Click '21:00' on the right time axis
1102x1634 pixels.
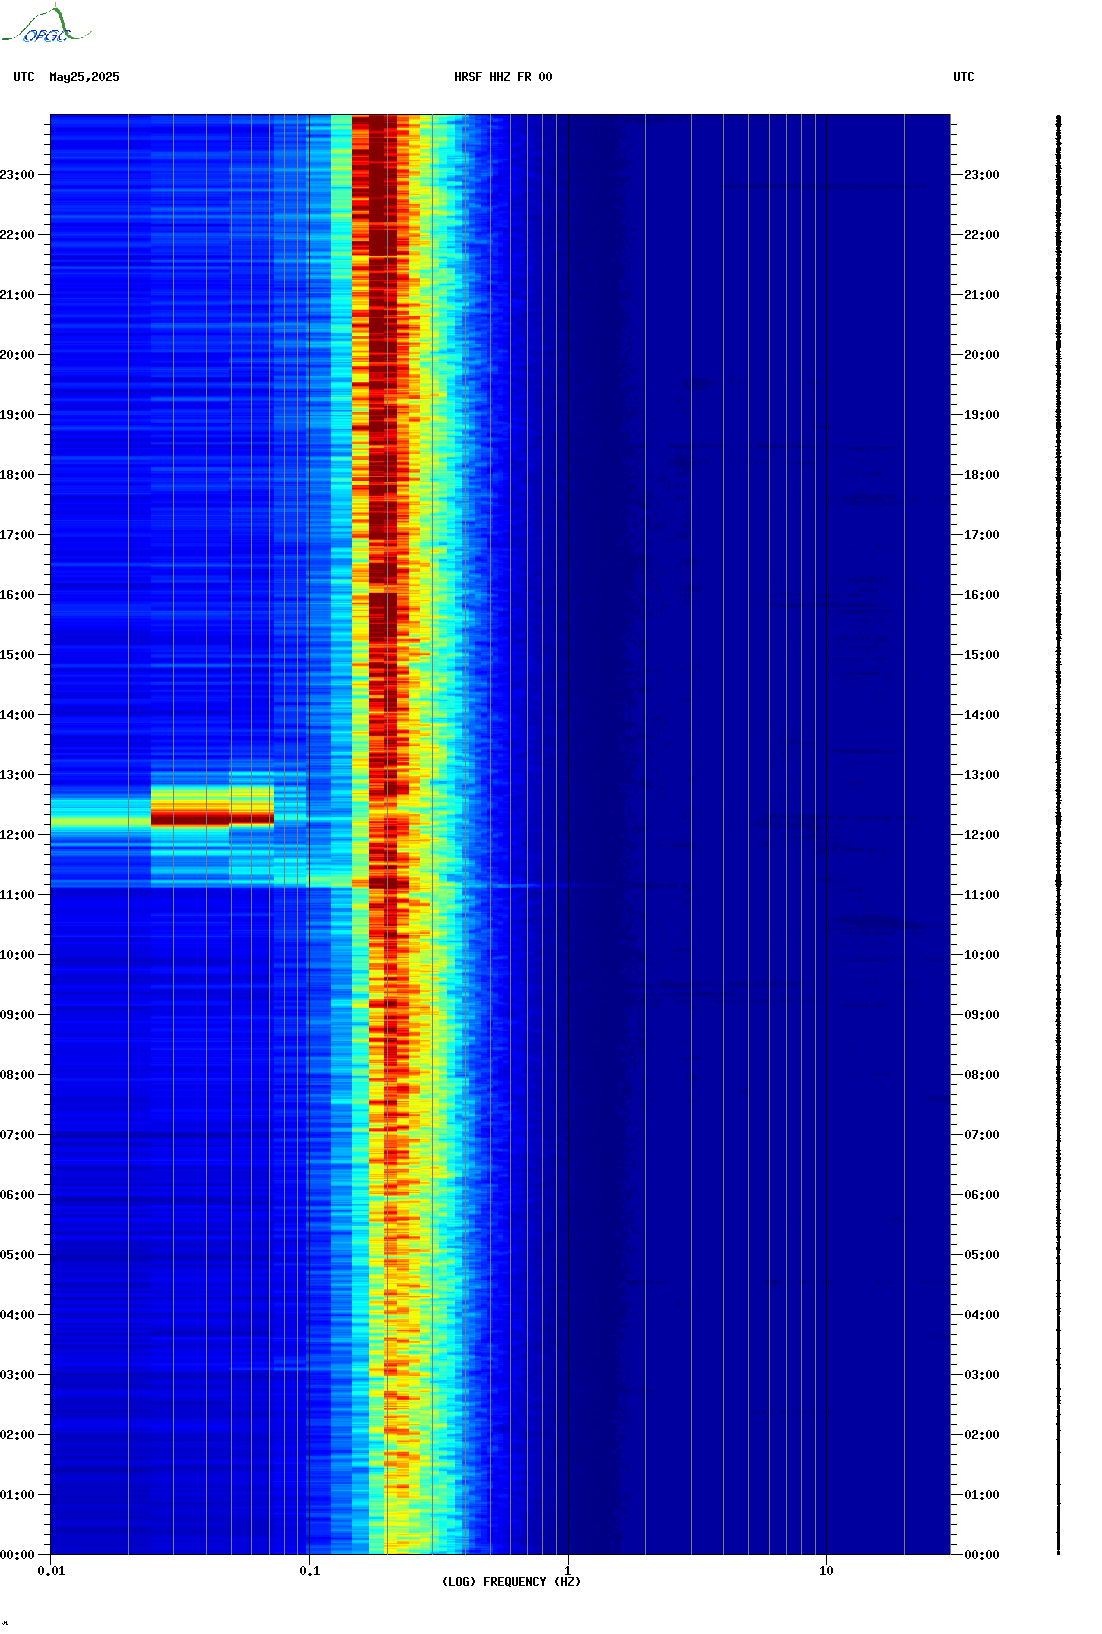pos(982,295)
